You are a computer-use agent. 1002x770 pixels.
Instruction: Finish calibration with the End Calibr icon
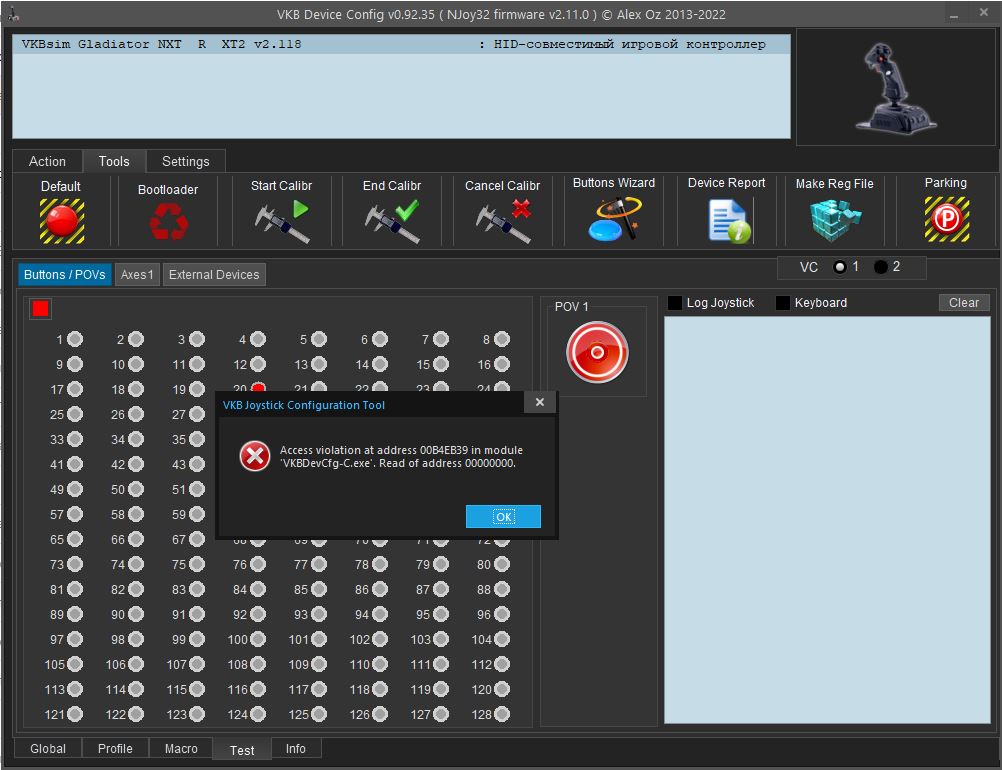pos(392,221)
